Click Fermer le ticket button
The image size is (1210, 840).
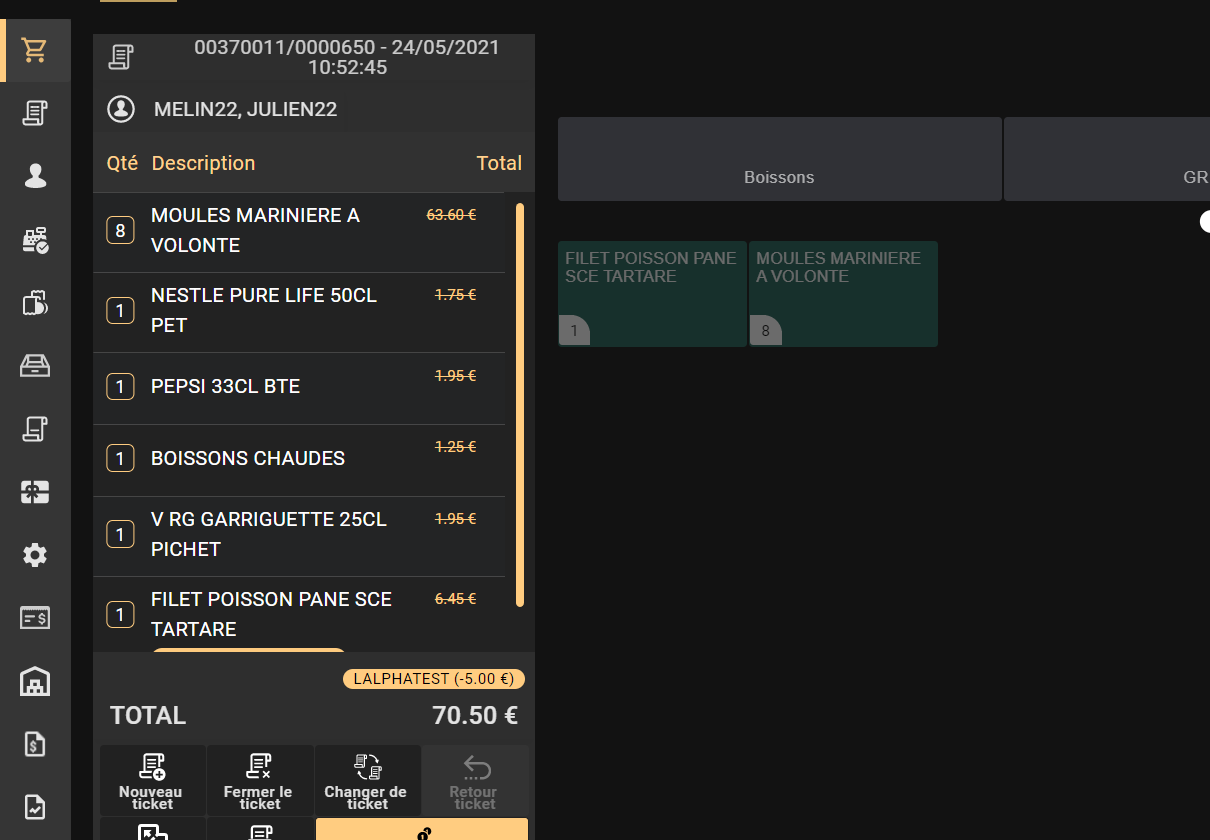tap(259, 781)
